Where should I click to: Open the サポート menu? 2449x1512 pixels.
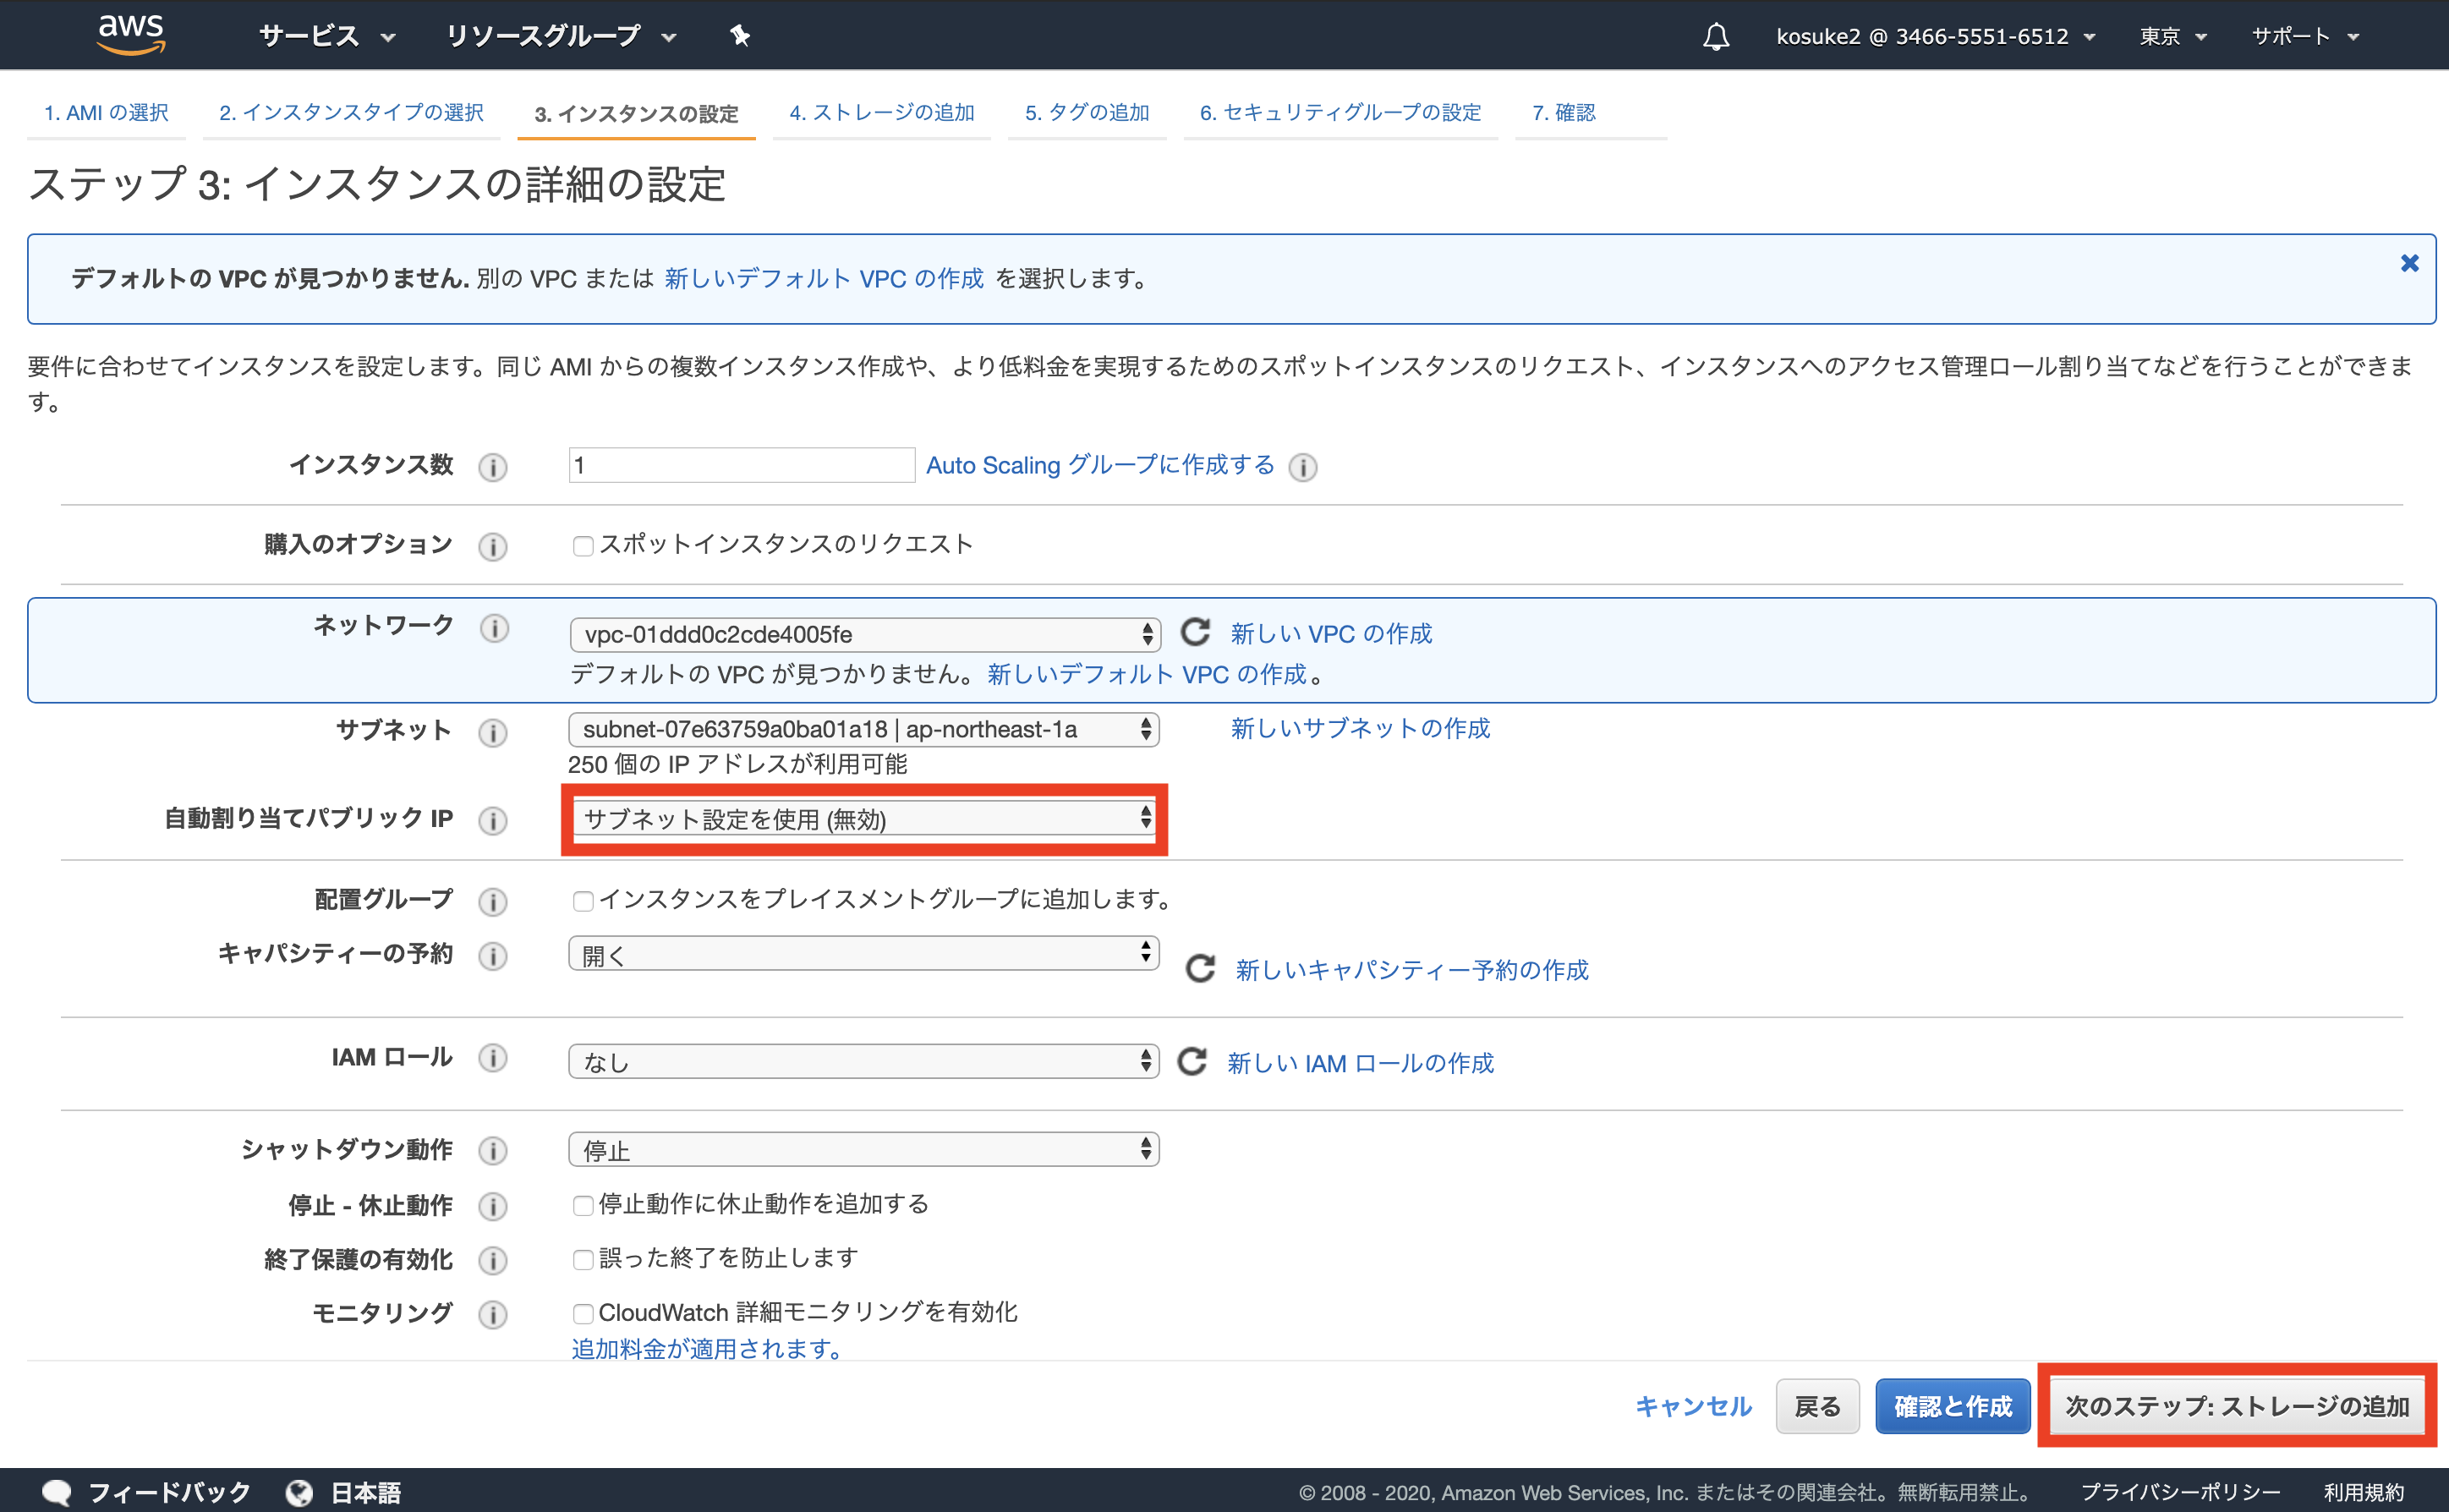2306,37
